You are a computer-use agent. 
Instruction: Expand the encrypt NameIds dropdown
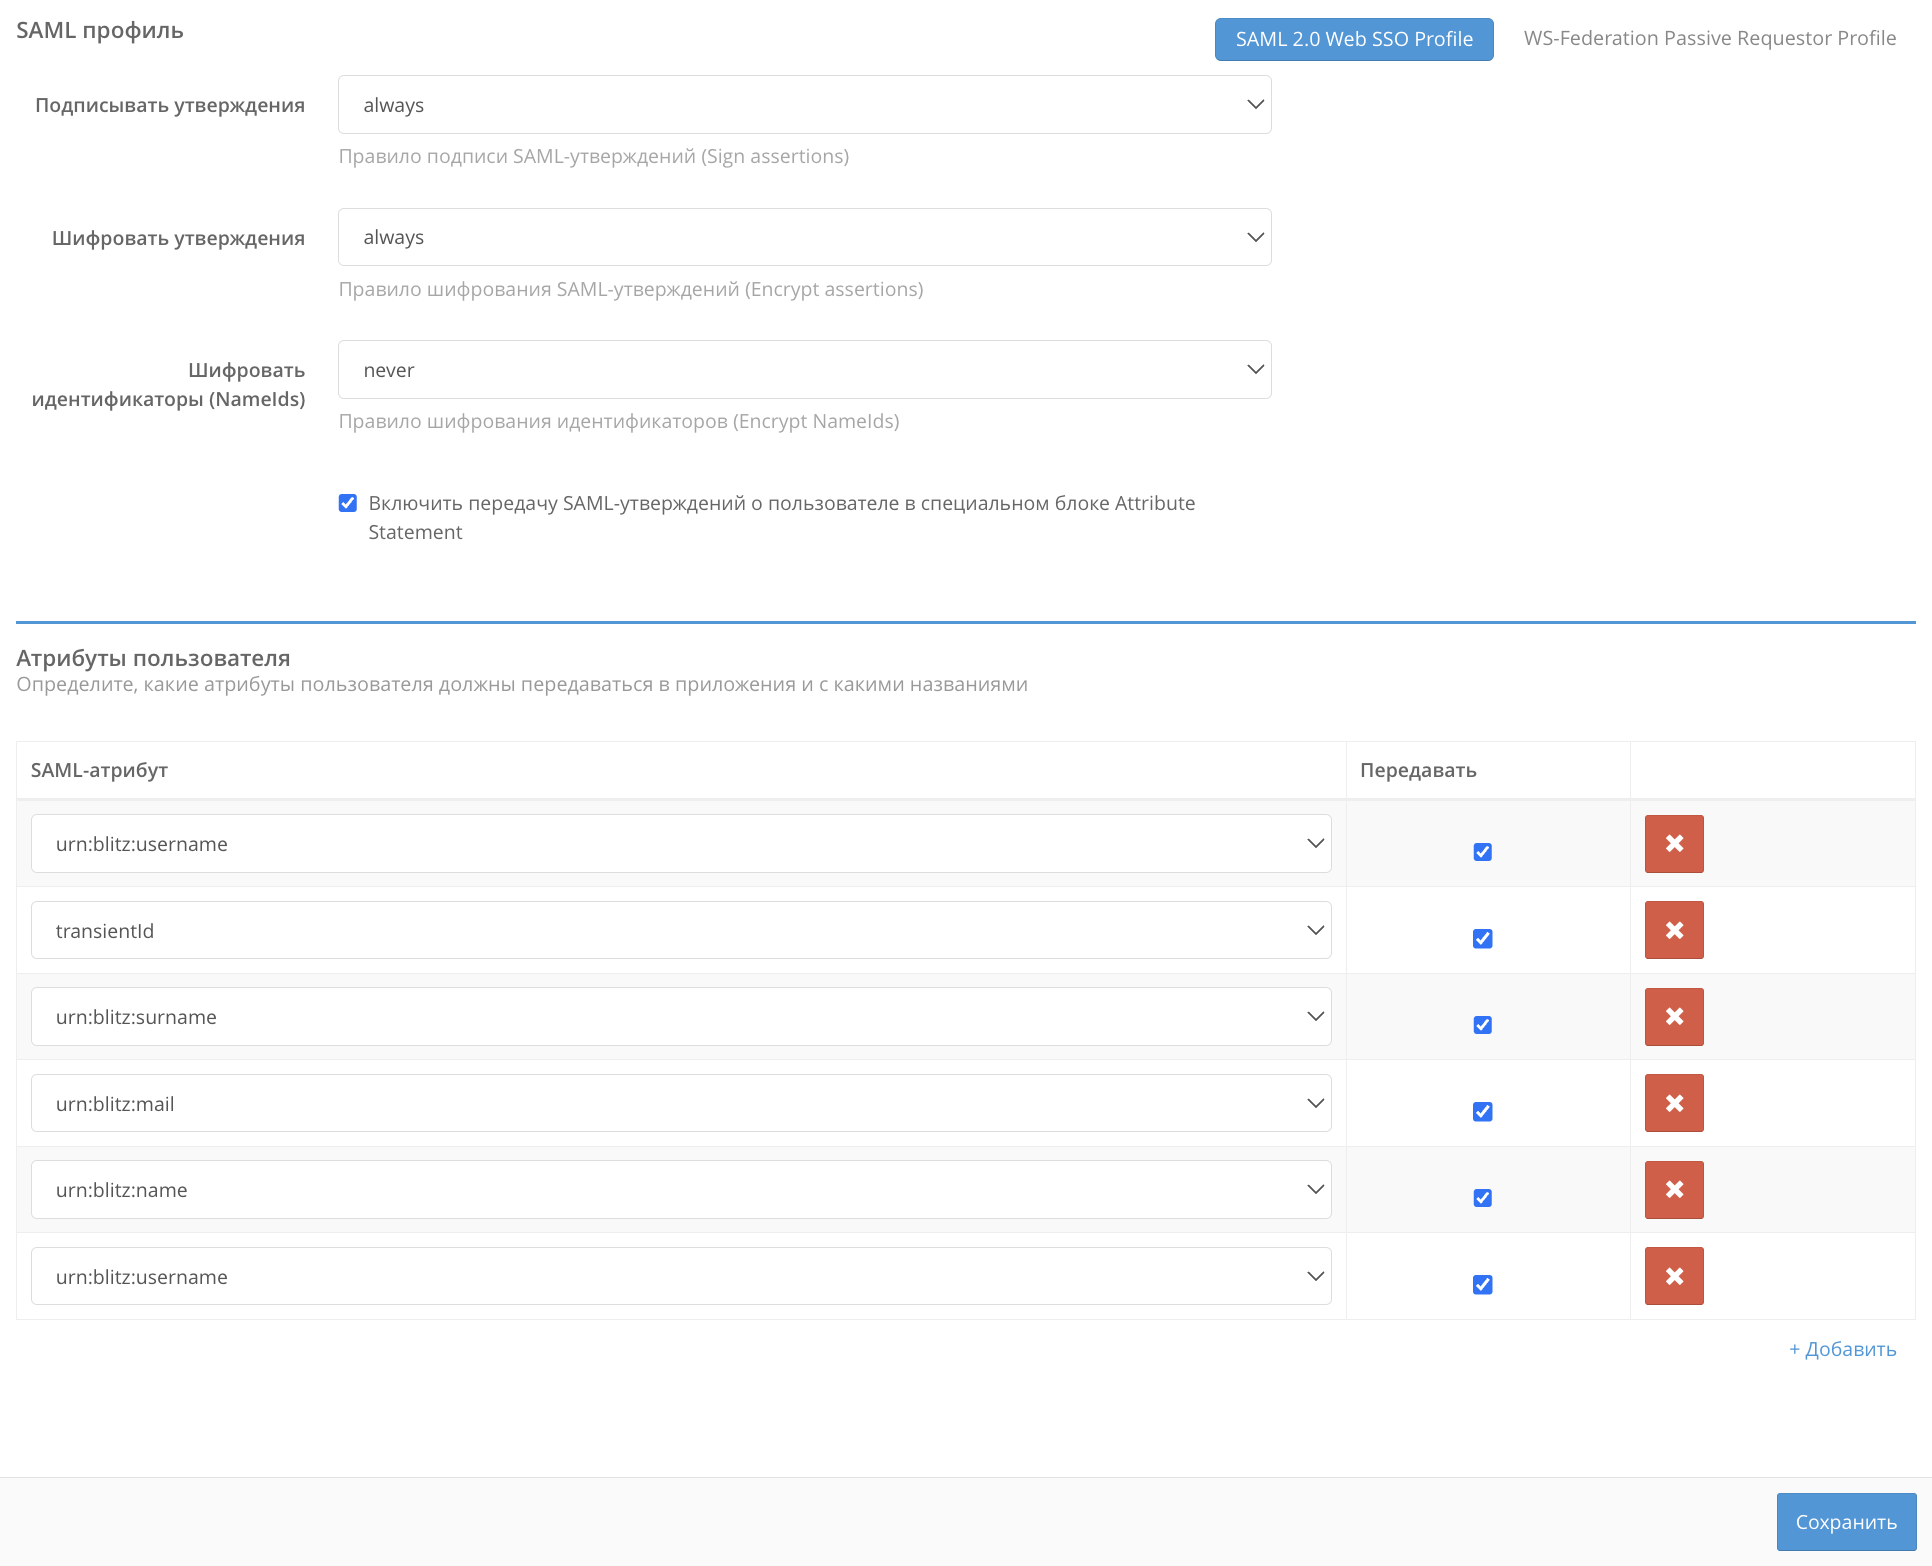pos(804,370)
